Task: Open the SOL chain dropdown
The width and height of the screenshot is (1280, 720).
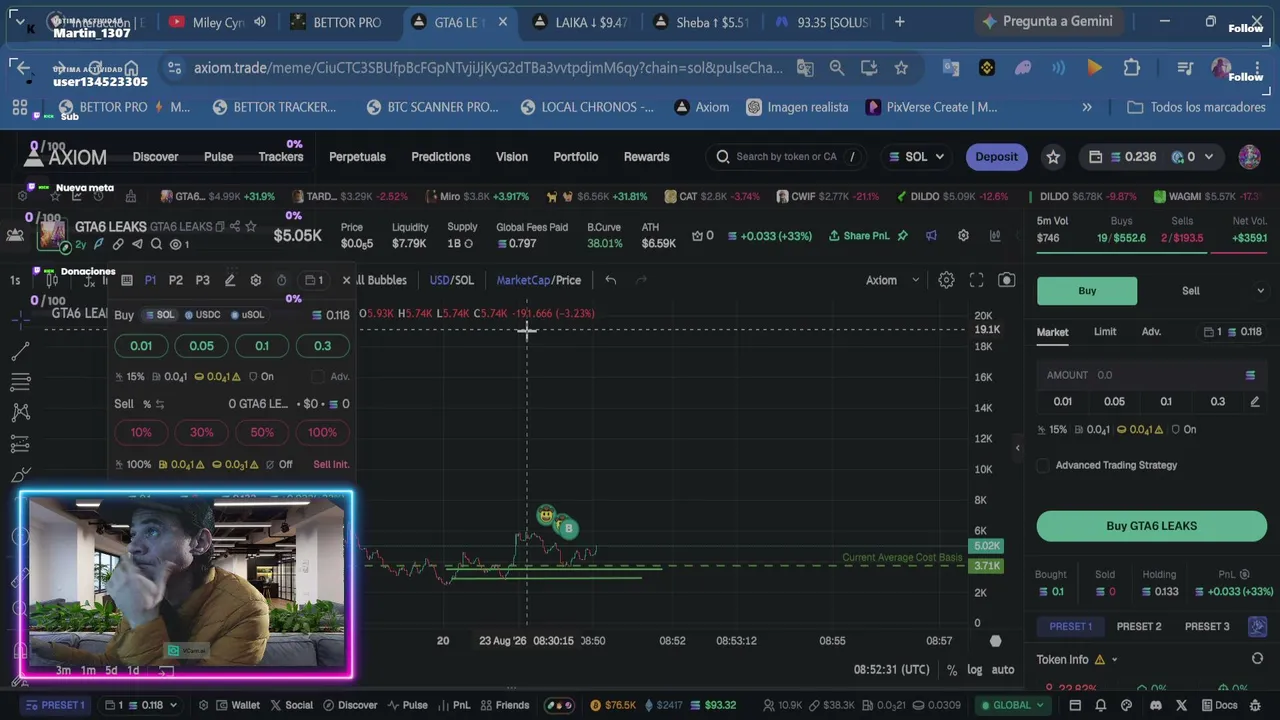Action: click(x=917, y=157)
